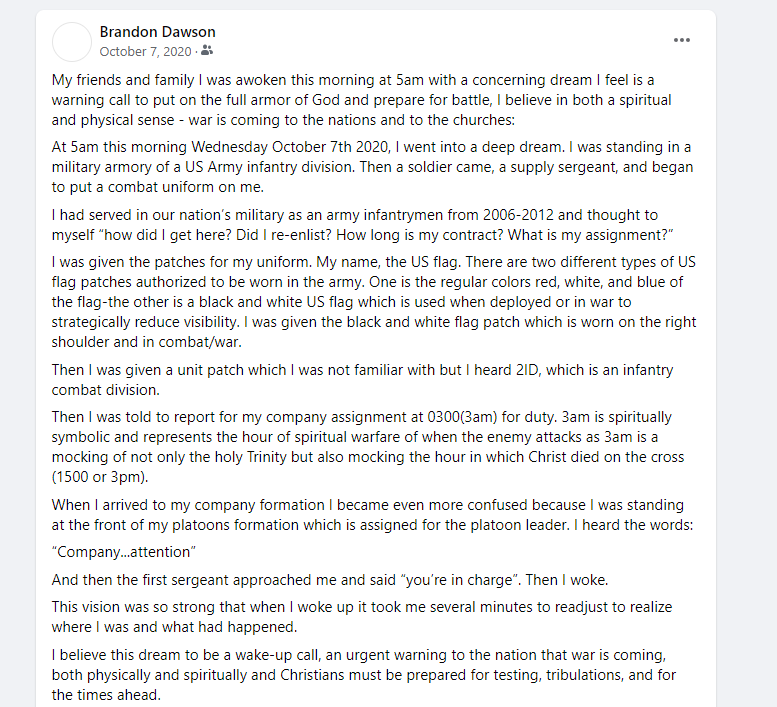The height and width of the screenshot is (707, 777).
Task: Click the paragraph starting 'I believe this dream'
Action: [x=364, y=675]
